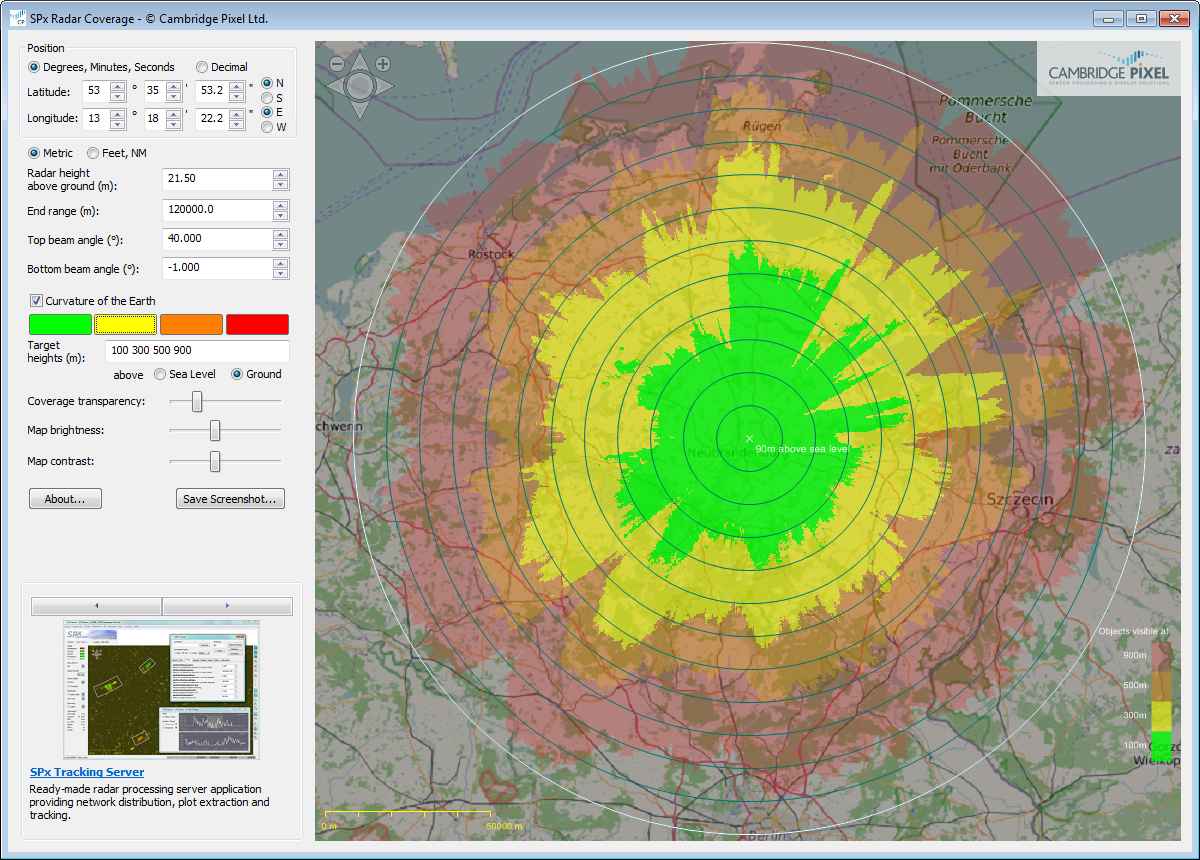The width and height of the screenshot is (1200, 860).
Task: Pan map north with up arrow
Action: (360, 65)
